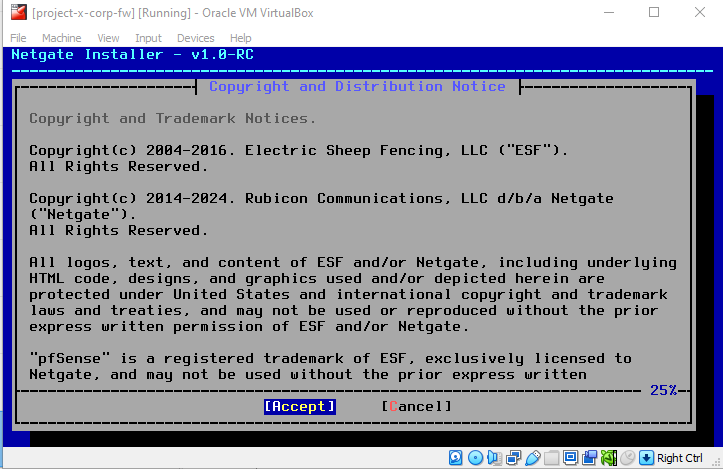
Task: Click the USB devices icon
Action: (x=532, y=458)
